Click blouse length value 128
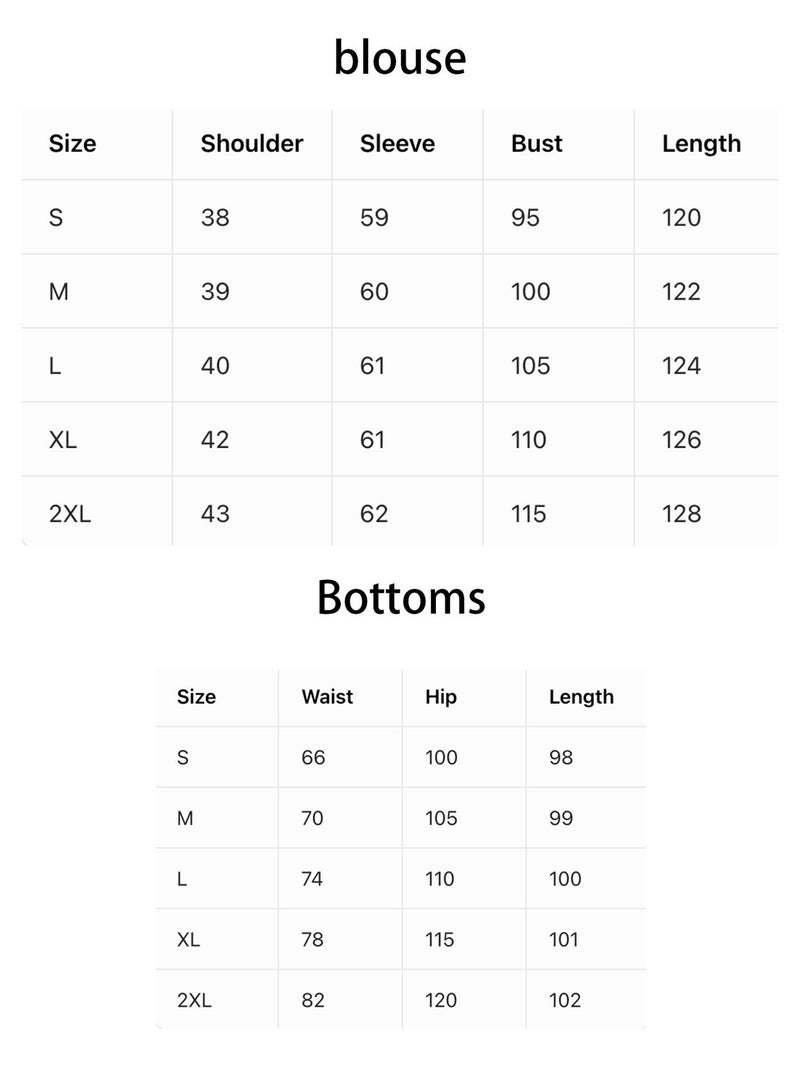800x1091 pixels. pos(681,514)
